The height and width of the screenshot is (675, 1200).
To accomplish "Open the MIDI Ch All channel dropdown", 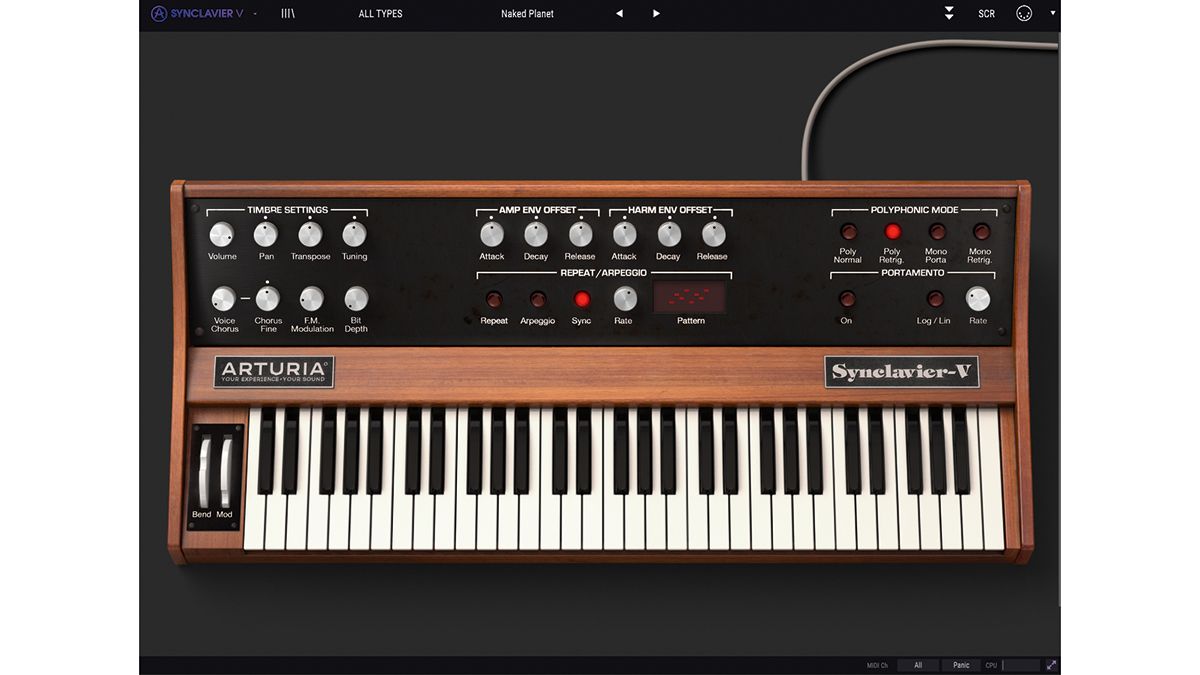I will [x=917, y=664].
